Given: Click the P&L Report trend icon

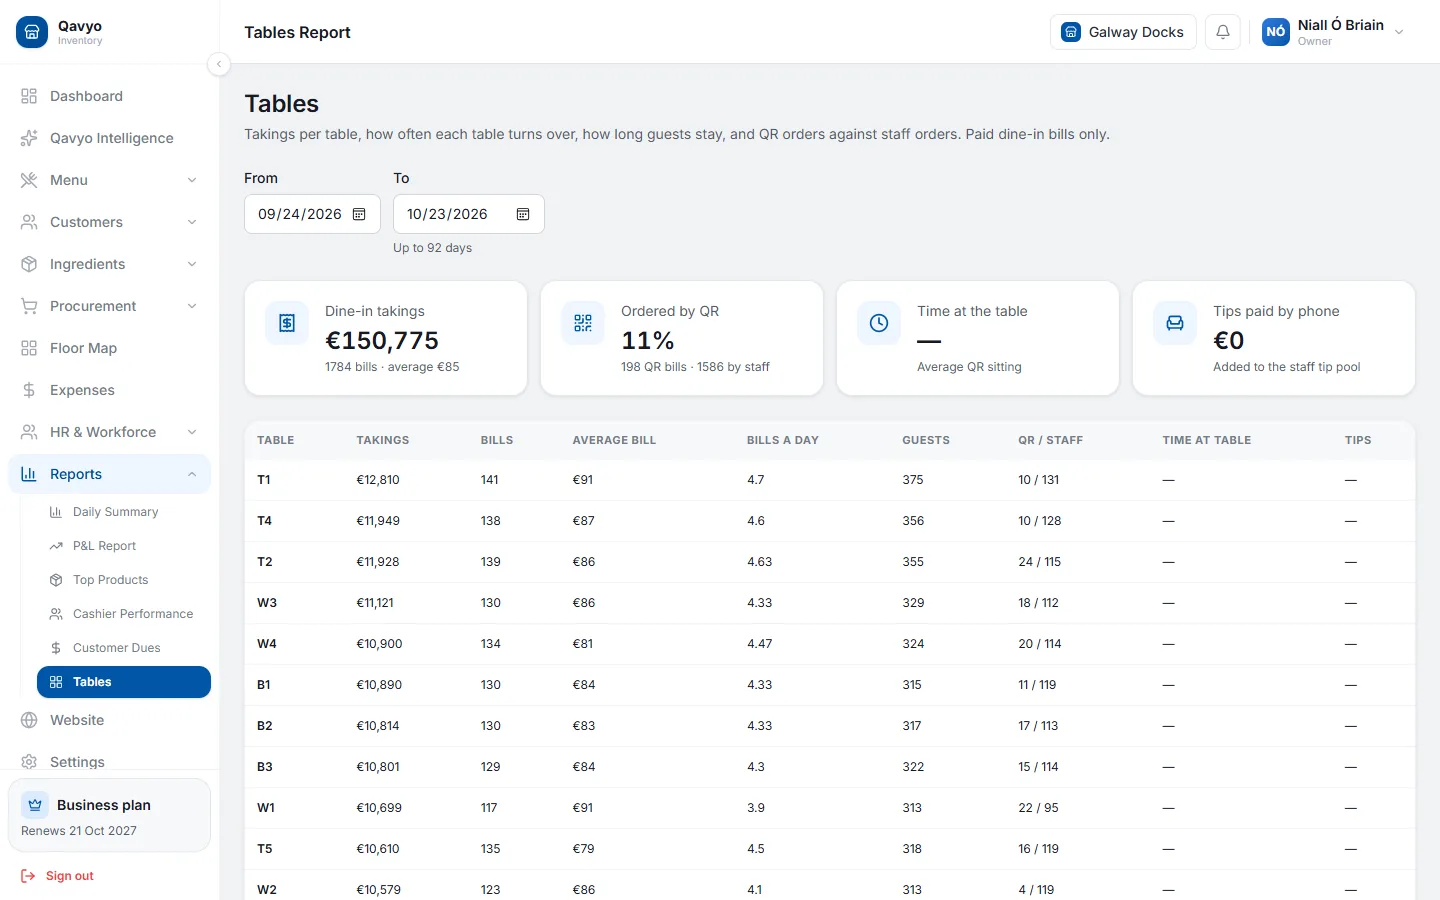Looking at the screenshot, I should coord(56,546).
